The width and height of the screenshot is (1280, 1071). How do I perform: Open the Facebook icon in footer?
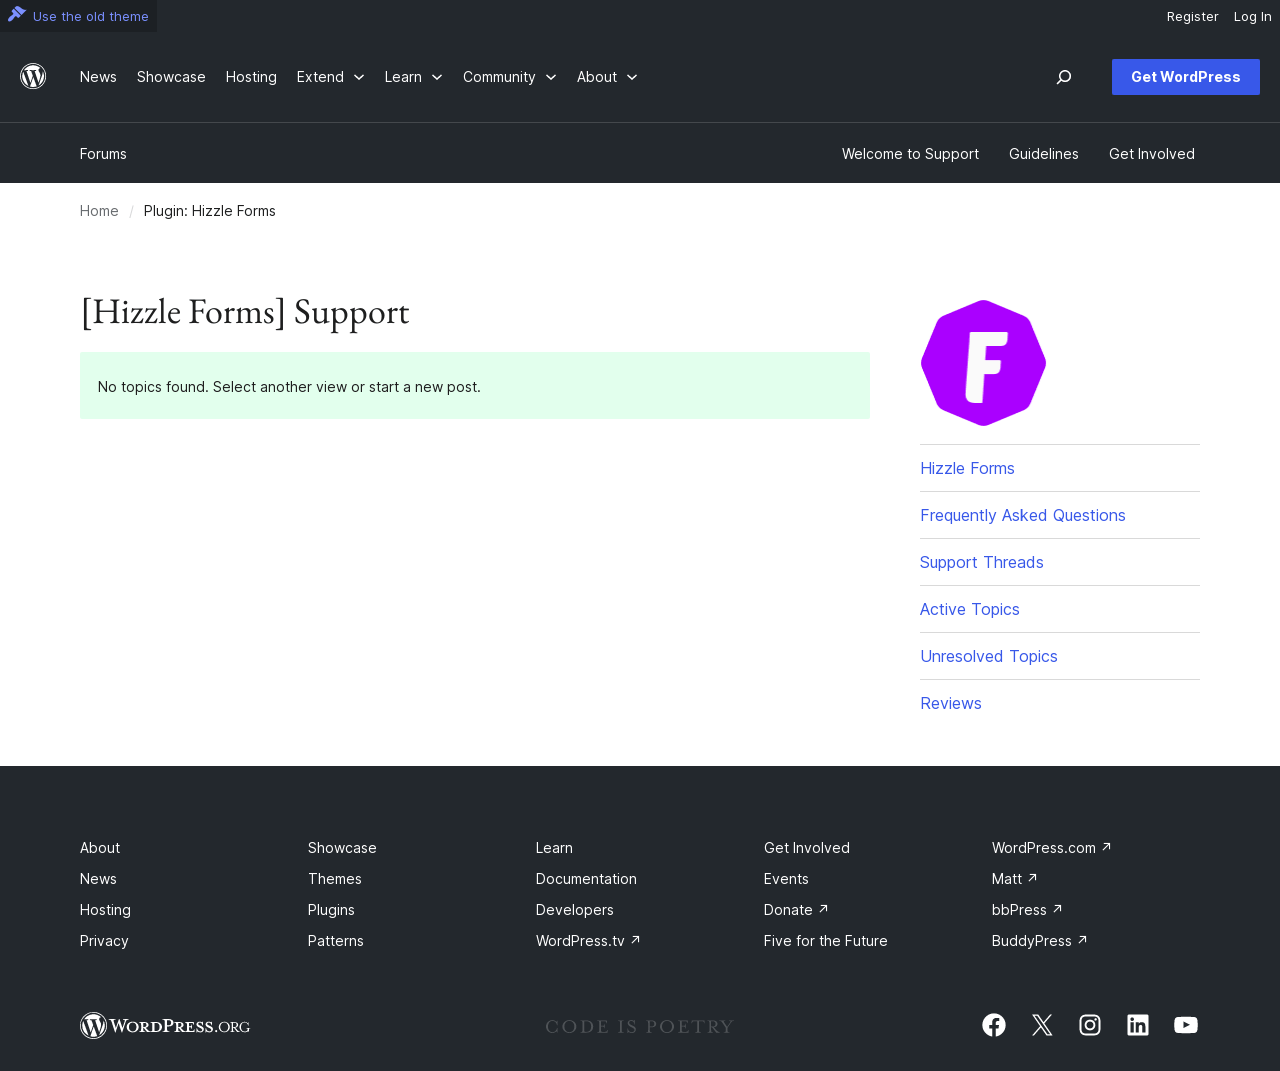pyautogui.click(x=994, y=1025)
